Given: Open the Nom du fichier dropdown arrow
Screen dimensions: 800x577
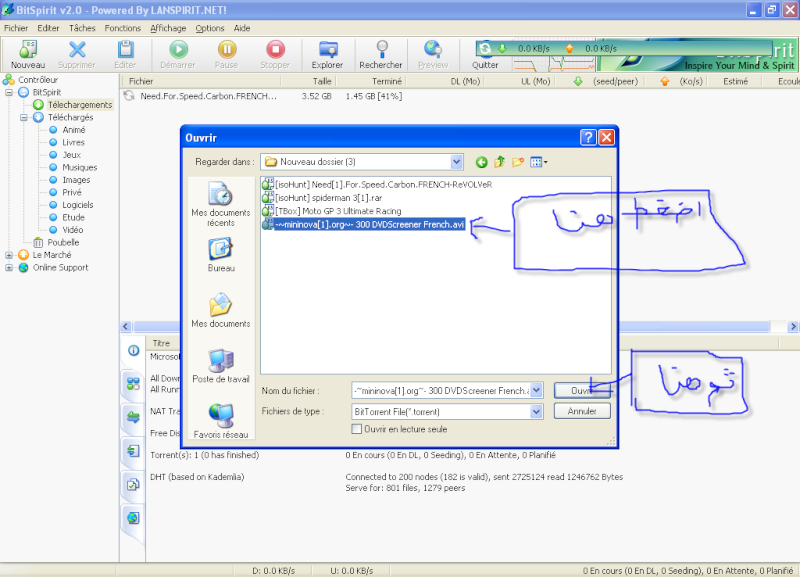Looking at the screenshot, I should (x=536, y=390).
